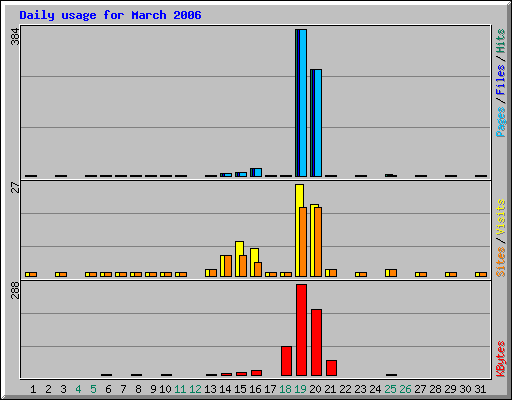The image size is (512, 400).
Task: Click the day 19 hits bar
Action: [x=297, y=103]
